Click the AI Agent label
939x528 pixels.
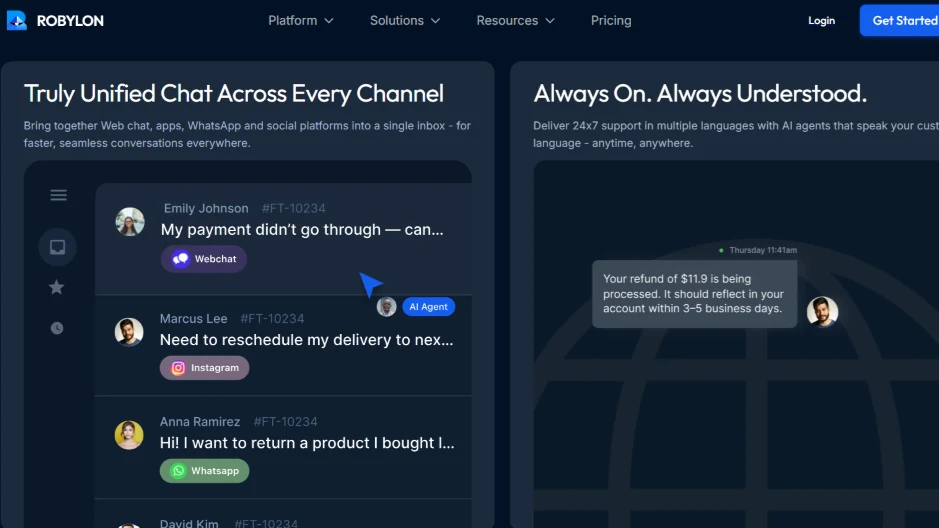point(429,307)
